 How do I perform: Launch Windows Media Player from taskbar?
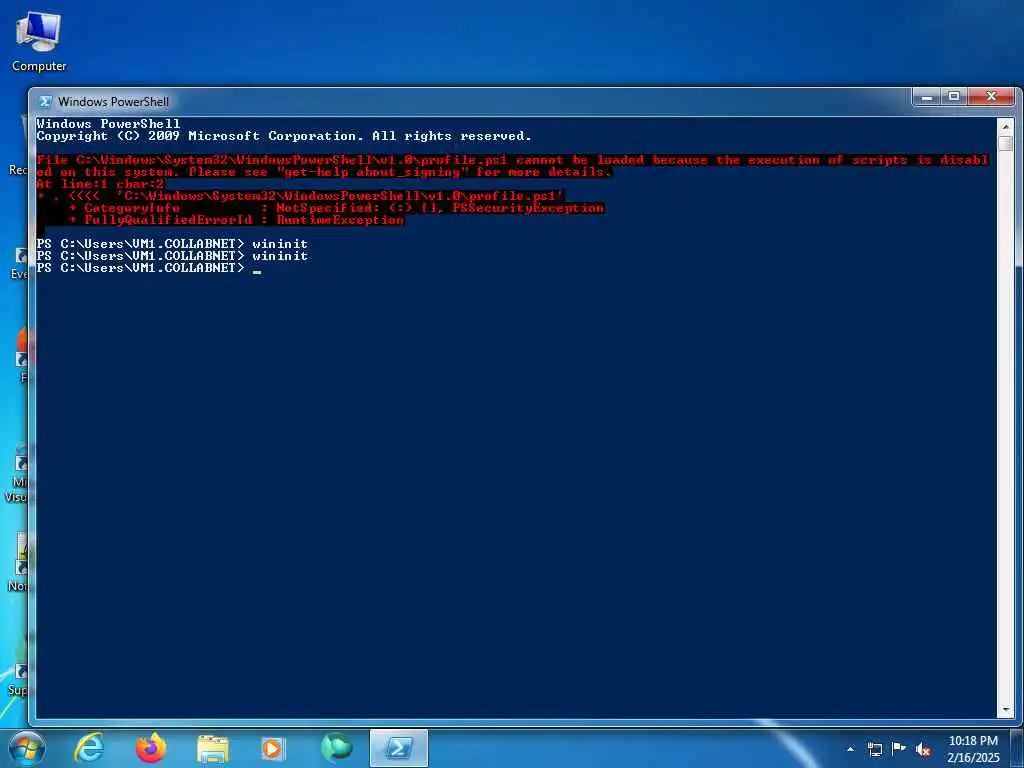click(273, 748)
